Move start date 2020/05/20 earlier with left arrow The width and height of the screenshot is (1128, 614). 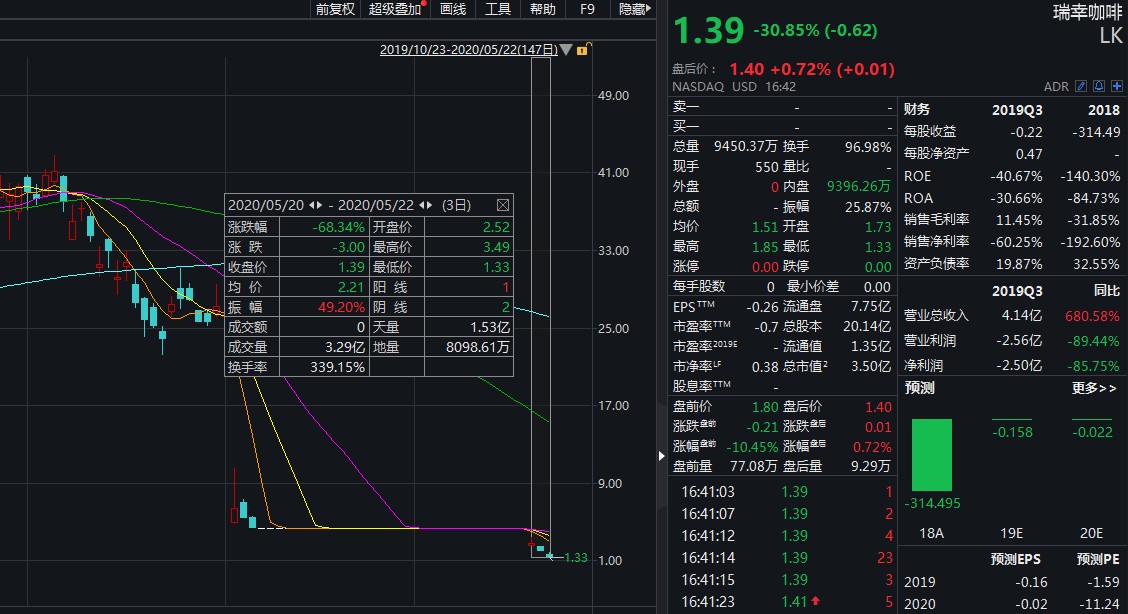(311, 205)
